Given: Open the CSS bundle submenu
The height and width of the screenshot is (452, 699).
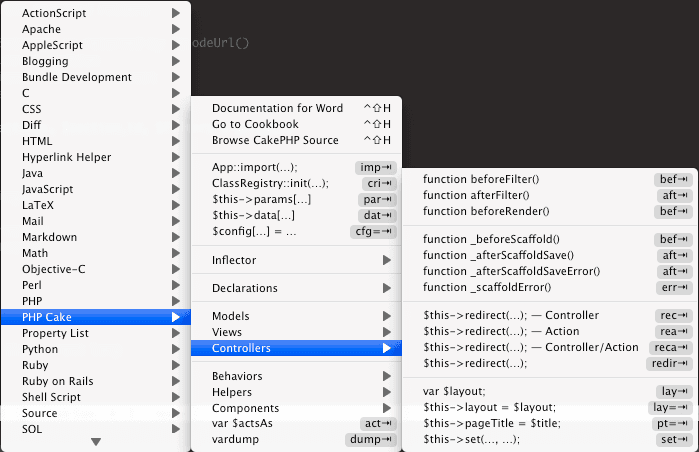Looking at the screenshot, I should tap(96, 109).
